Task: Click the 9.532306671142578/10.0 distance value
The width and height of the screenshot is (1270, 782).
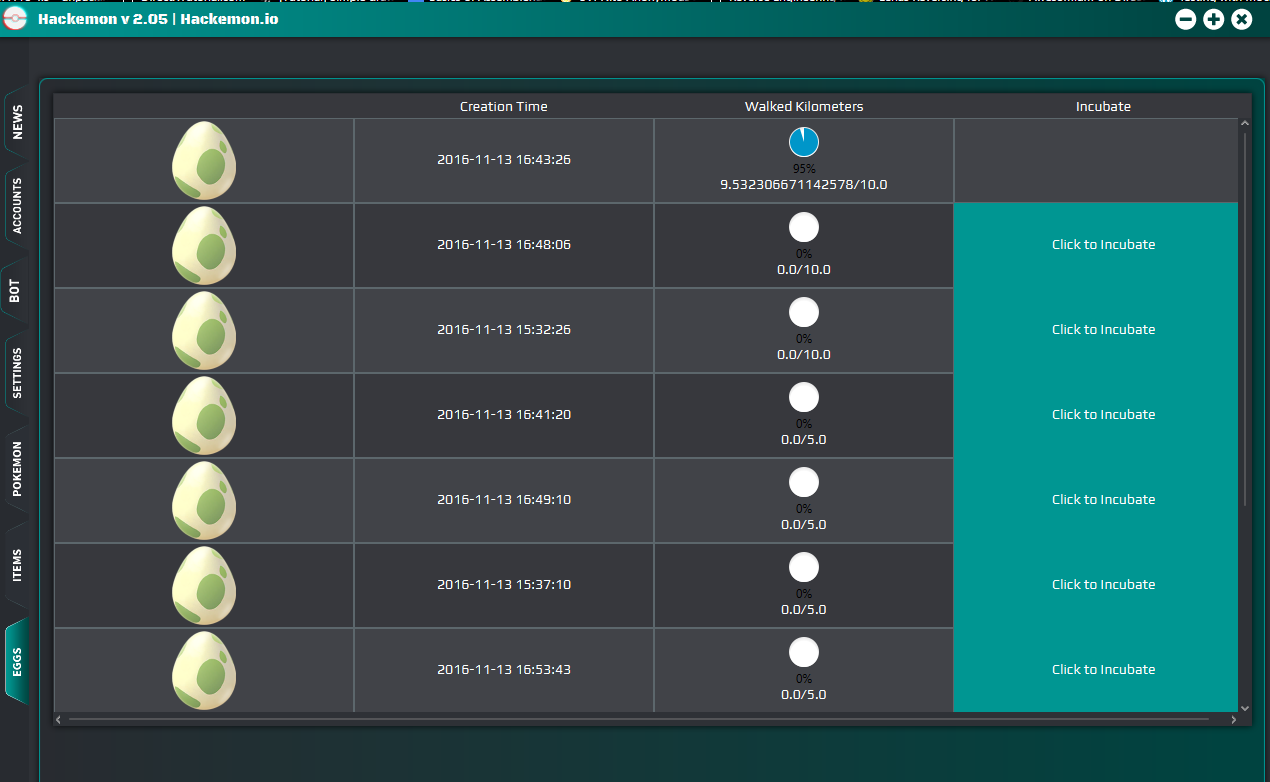Action: coord(804,185)
